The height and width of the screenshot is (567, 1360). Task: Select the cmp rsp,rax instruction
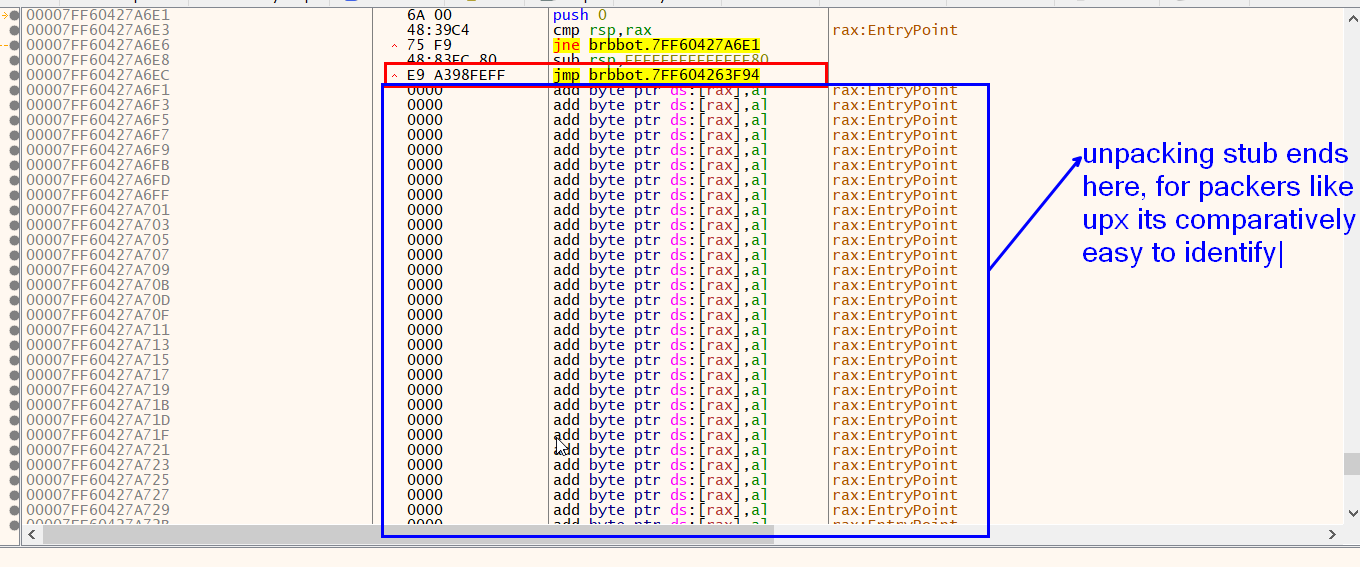coord(602,30)
